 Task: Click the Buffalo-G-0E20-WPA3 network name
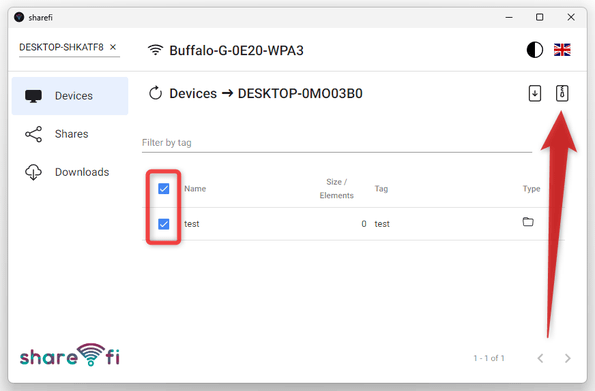(x=236, y=50)
